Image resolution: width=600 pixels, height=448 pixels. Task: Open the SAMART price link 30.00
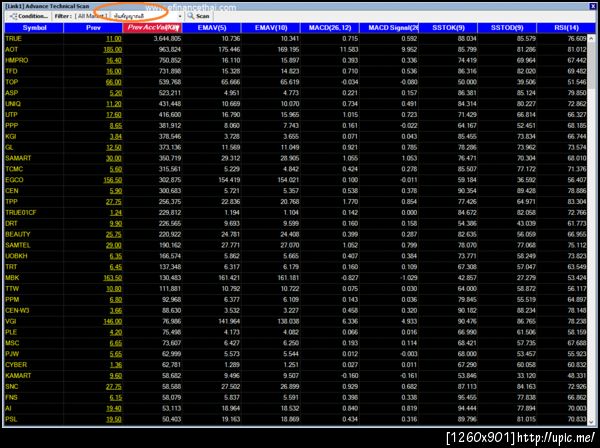click(114, 158)
